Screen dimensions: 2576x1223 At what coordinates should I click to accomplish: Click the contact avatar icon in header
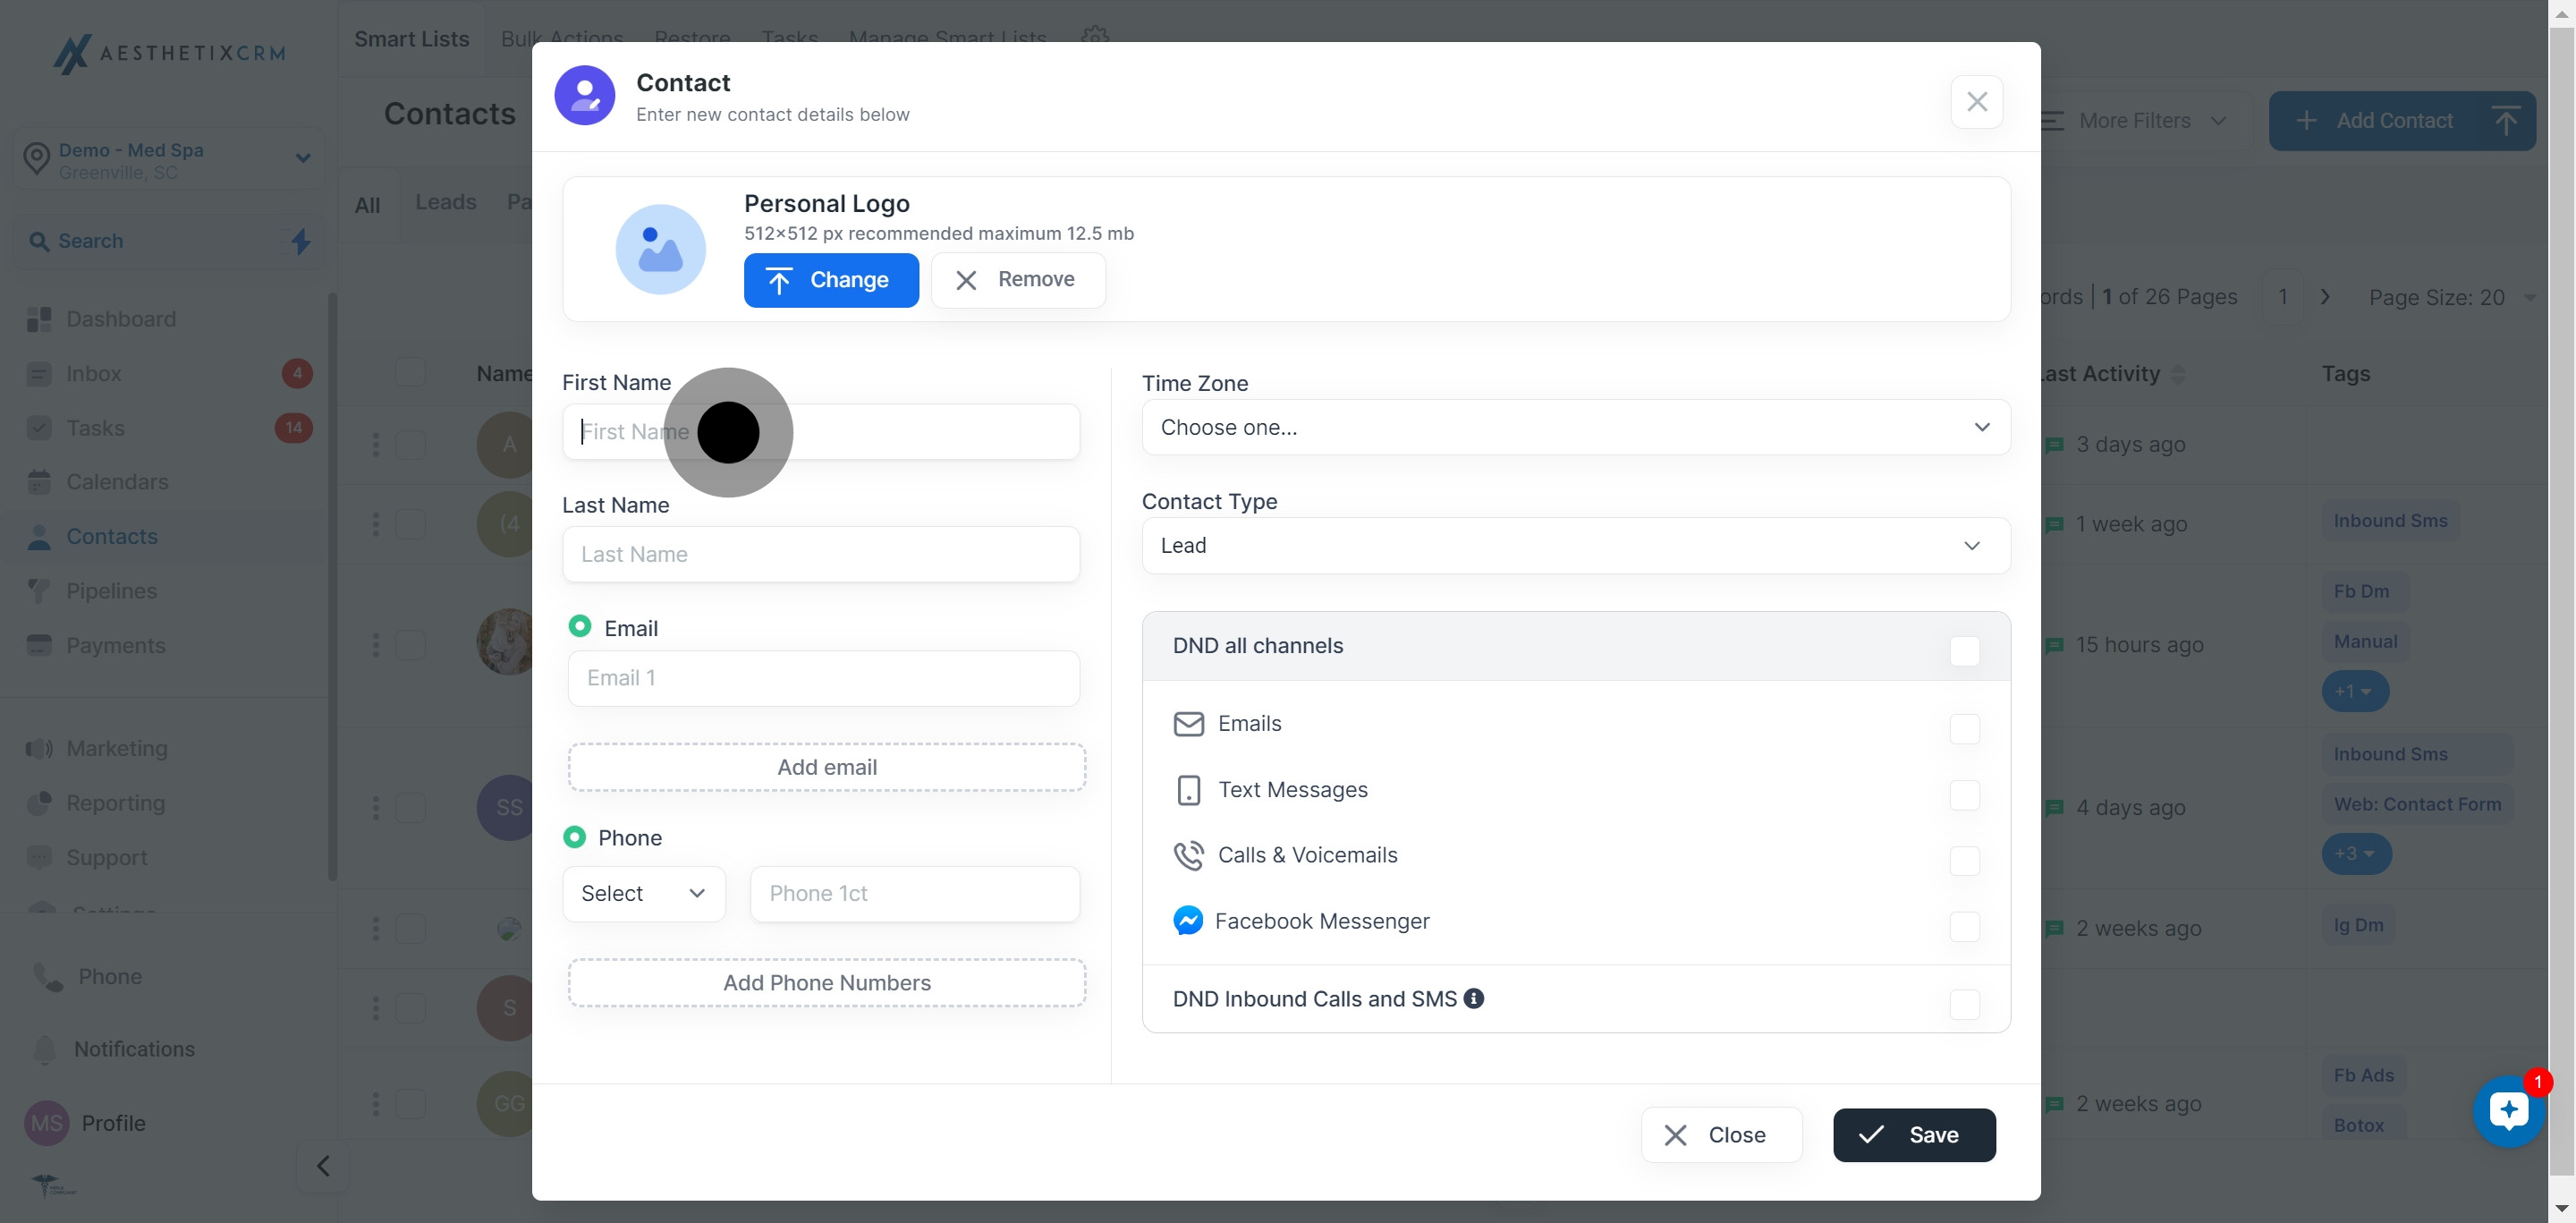(584, 96)
